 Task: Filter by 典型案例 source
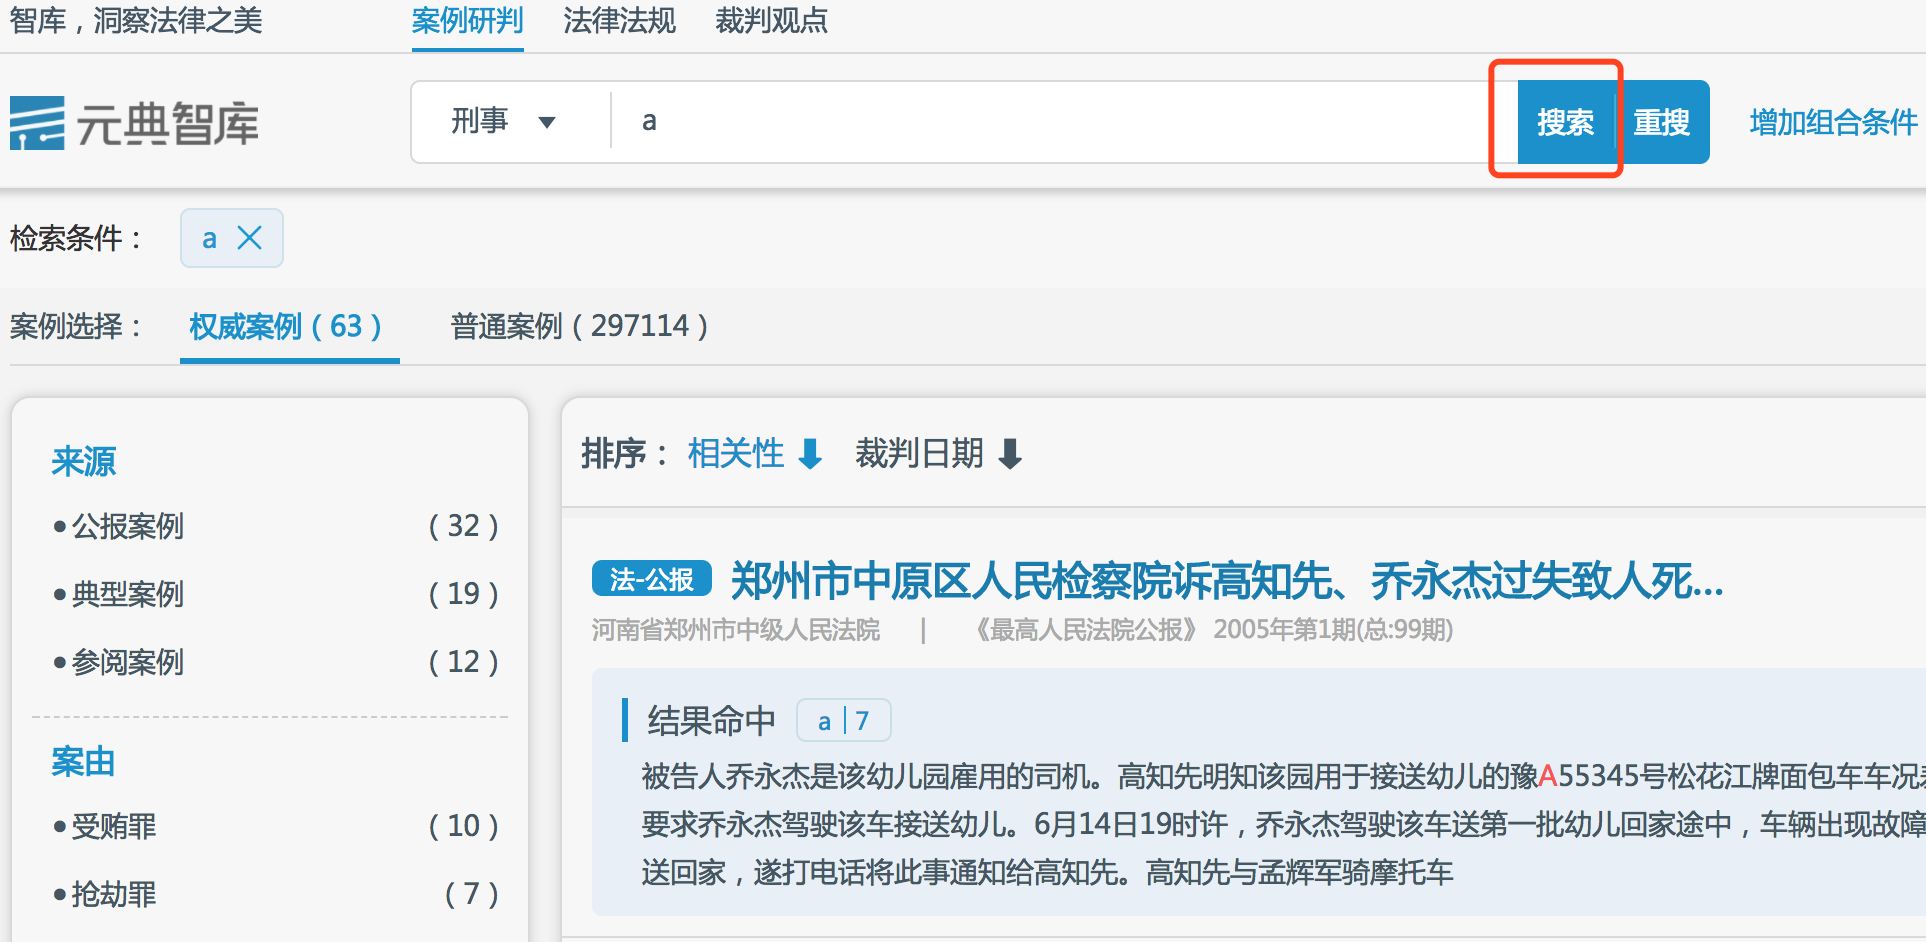point(128,594)
